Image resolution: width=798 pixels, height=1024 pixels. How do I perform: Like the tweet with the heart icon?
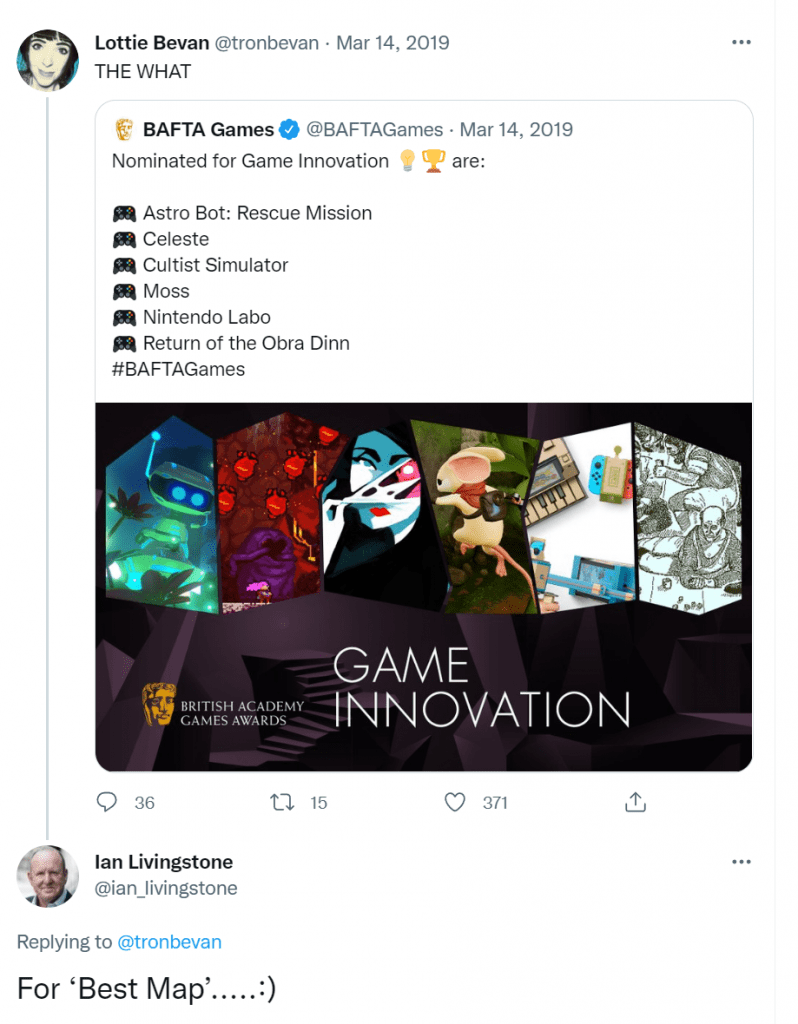tap(456, 802)
